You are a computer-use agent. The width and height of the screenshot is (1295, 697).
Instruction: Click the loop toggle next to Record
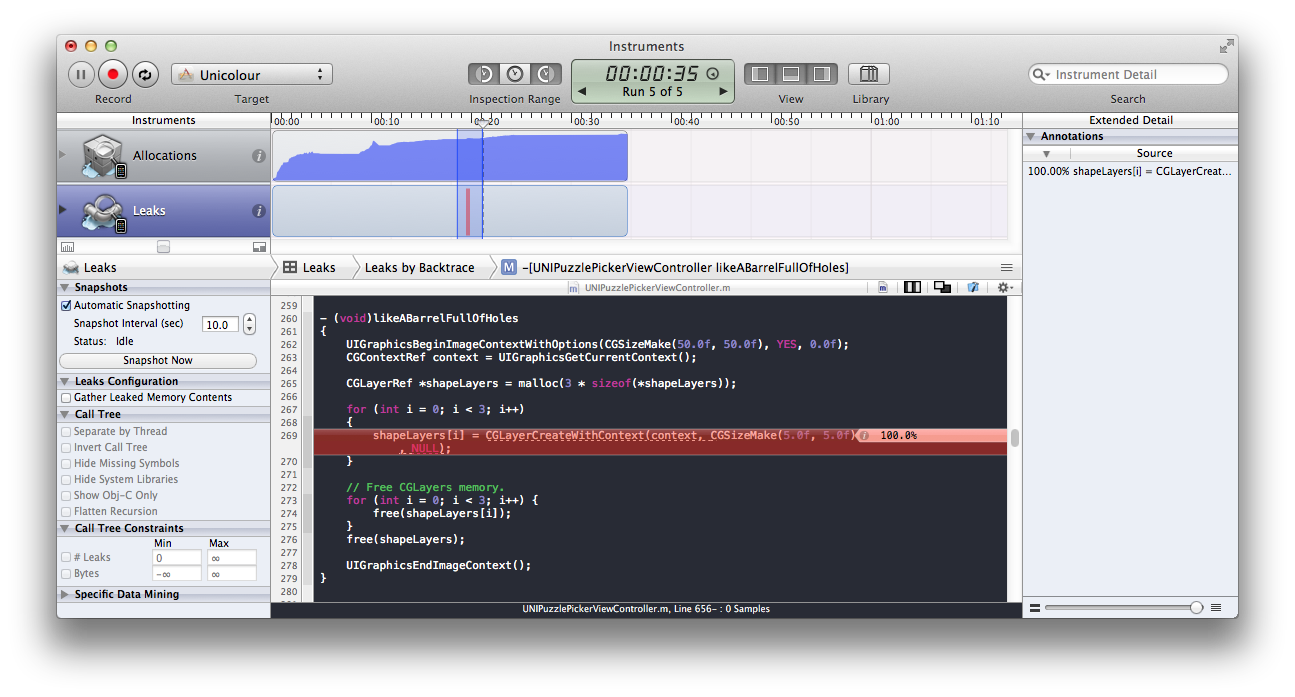pos(145,74)
